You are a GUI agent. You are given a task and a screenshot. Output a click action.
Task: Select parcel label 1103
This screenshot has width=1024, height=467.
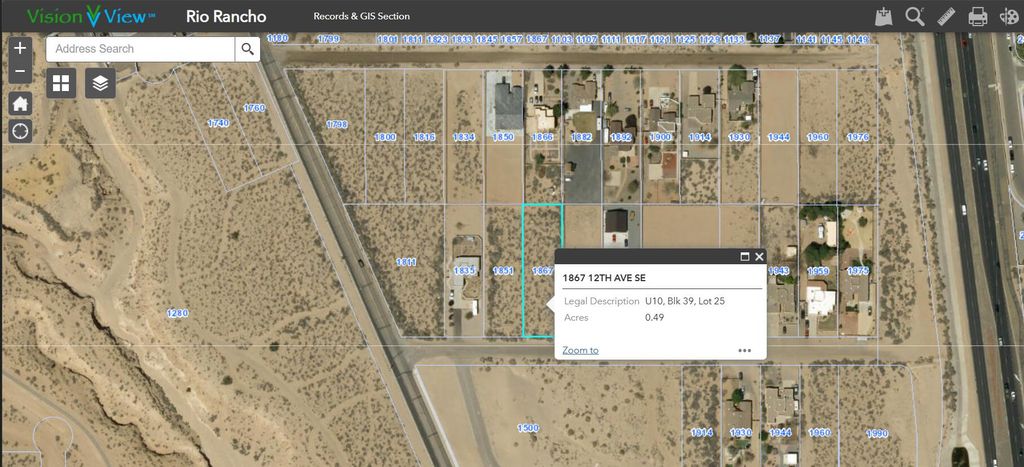click(x=562, y=39)
